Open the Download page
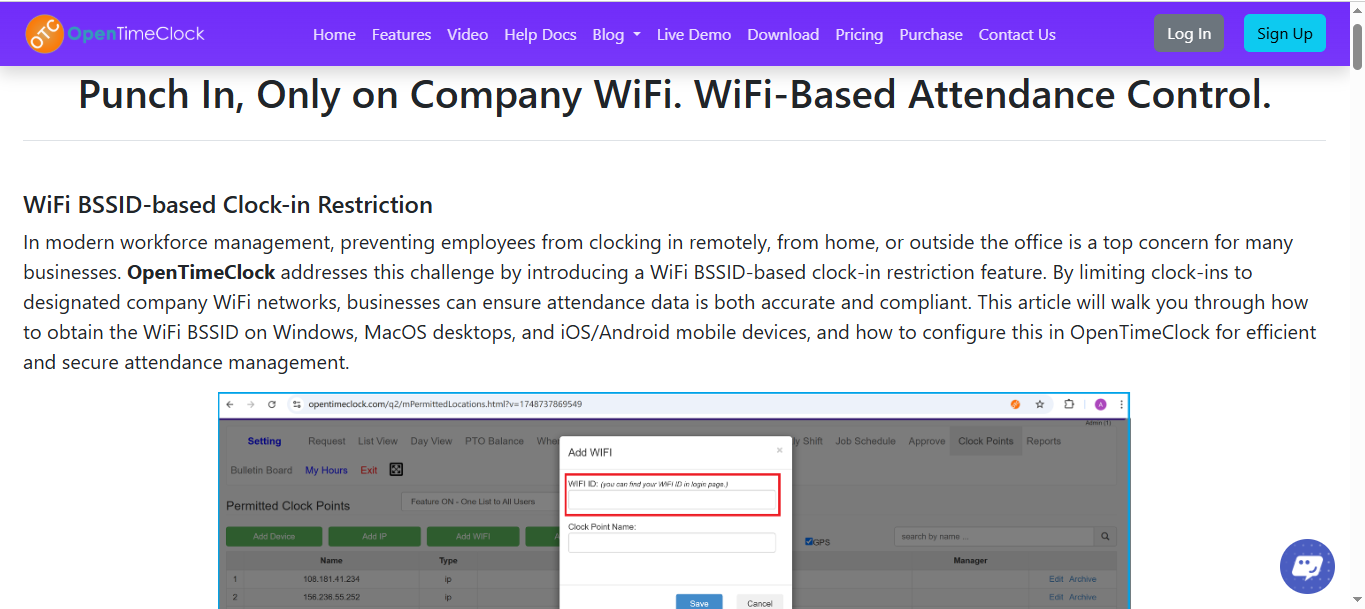 pos(783,34)
